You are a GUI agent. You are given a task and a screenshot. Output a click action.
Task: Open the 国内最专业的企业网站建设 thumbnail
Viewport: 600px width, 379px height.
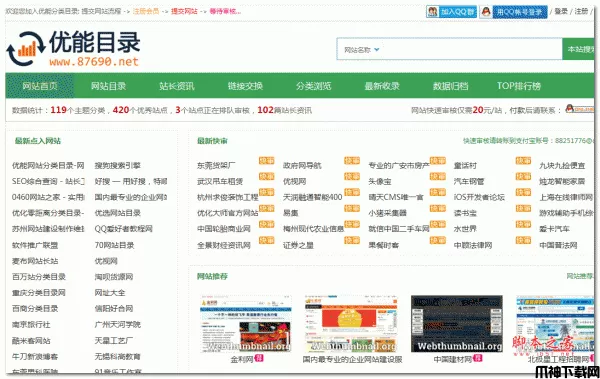[351, 324]
